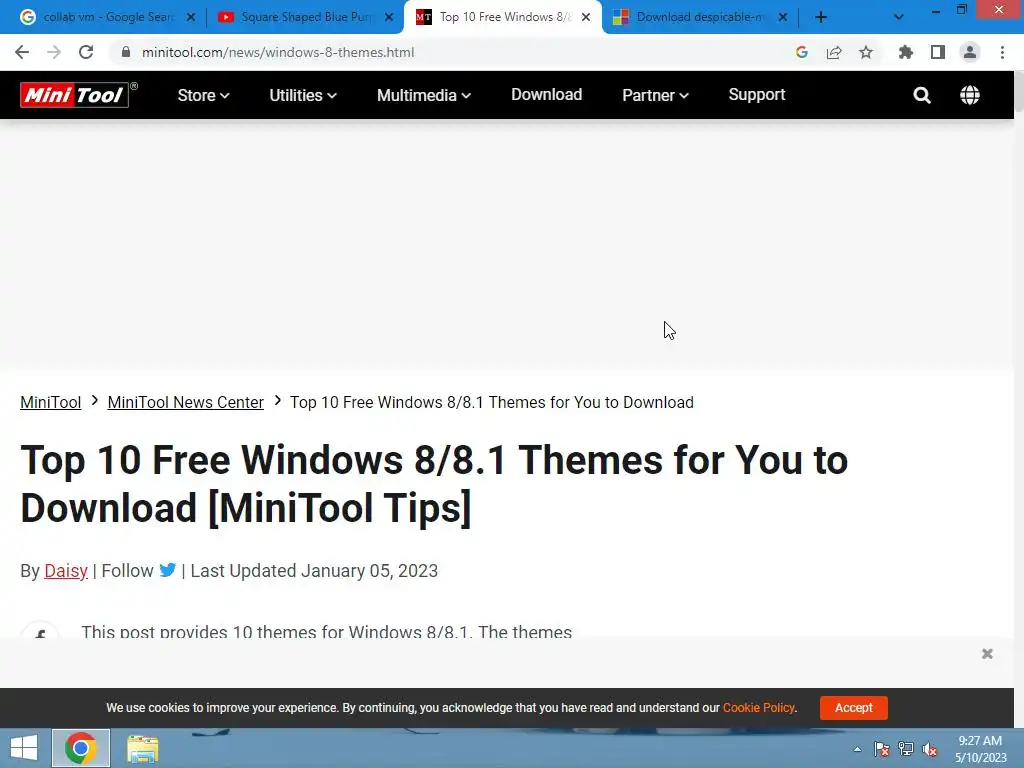
Task: Expand the Partner menu
Action: pos(655,95)
